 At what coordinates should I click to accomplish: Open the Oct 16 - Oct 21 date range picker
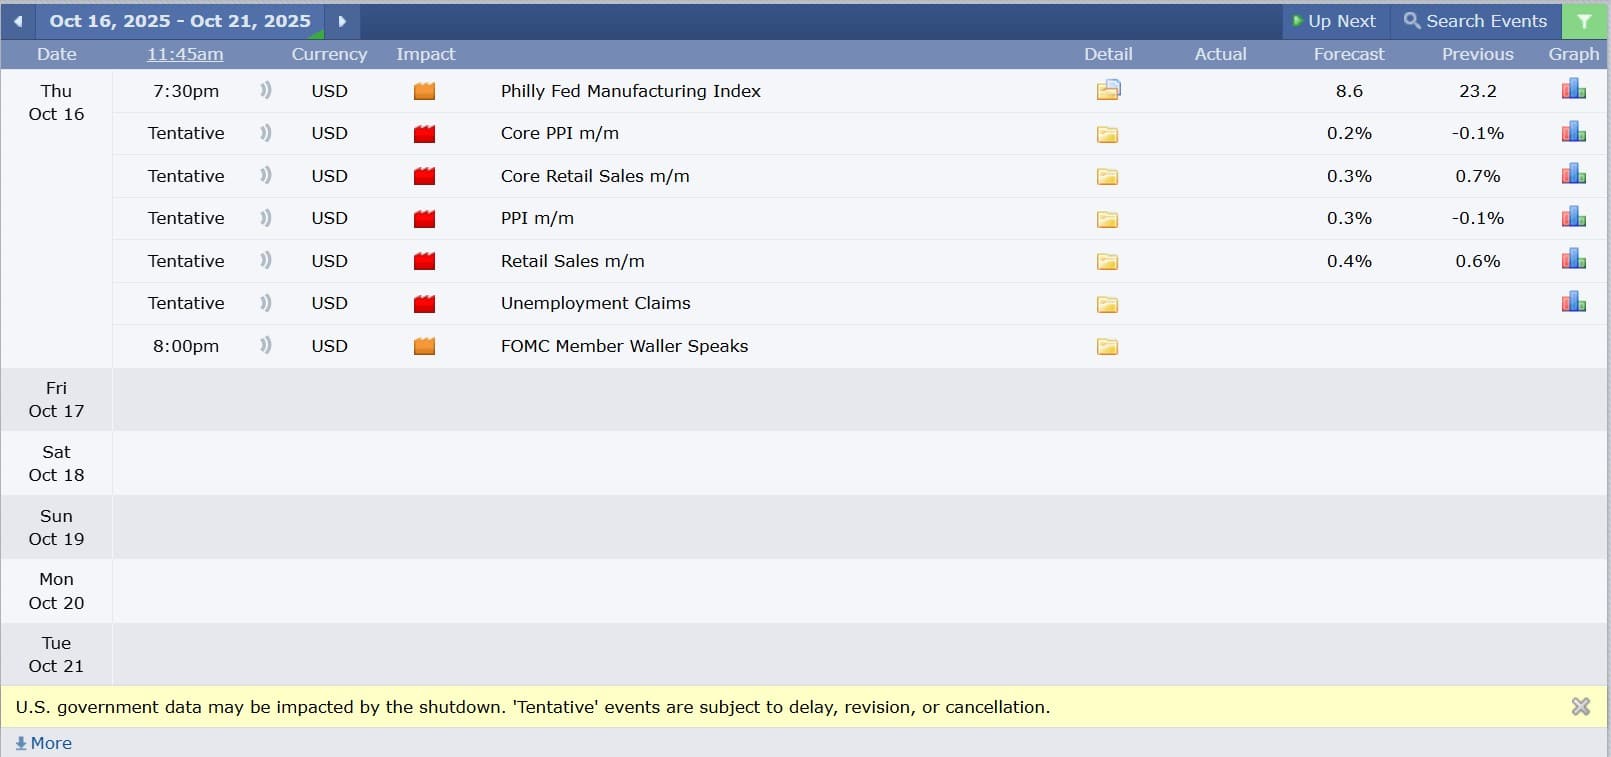(180, 21)
